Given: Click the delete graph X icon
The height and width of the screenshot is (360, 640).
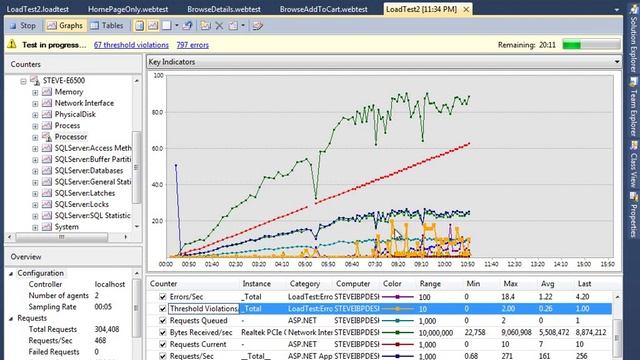Looking at the screenshot, I should tap(219, 26).
